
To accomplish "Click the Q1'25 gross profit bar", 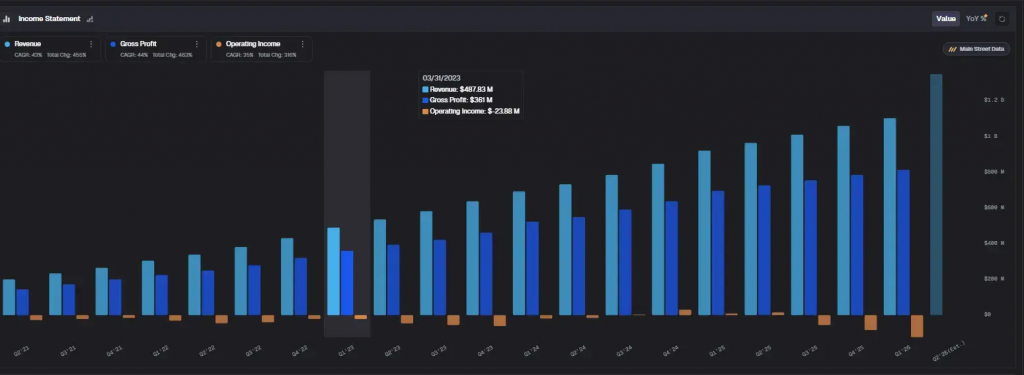I will tap(718, 253).
